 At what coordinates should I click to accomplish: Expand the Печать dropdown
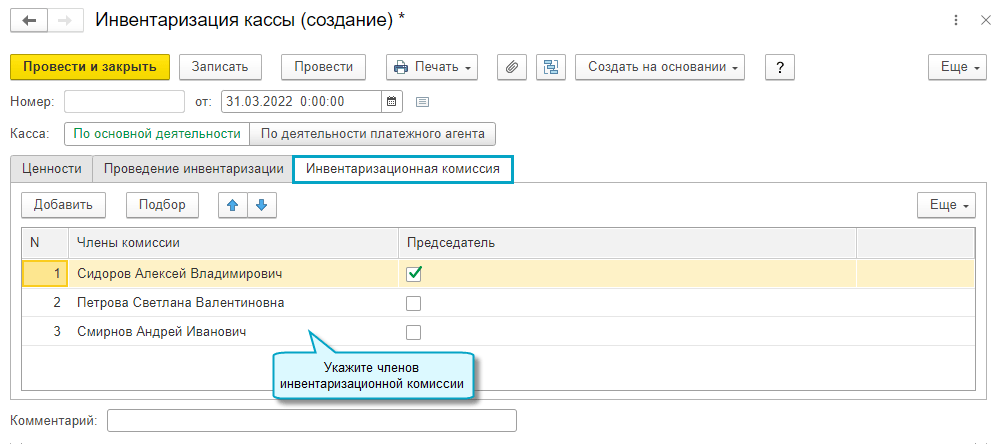[432, 67]
